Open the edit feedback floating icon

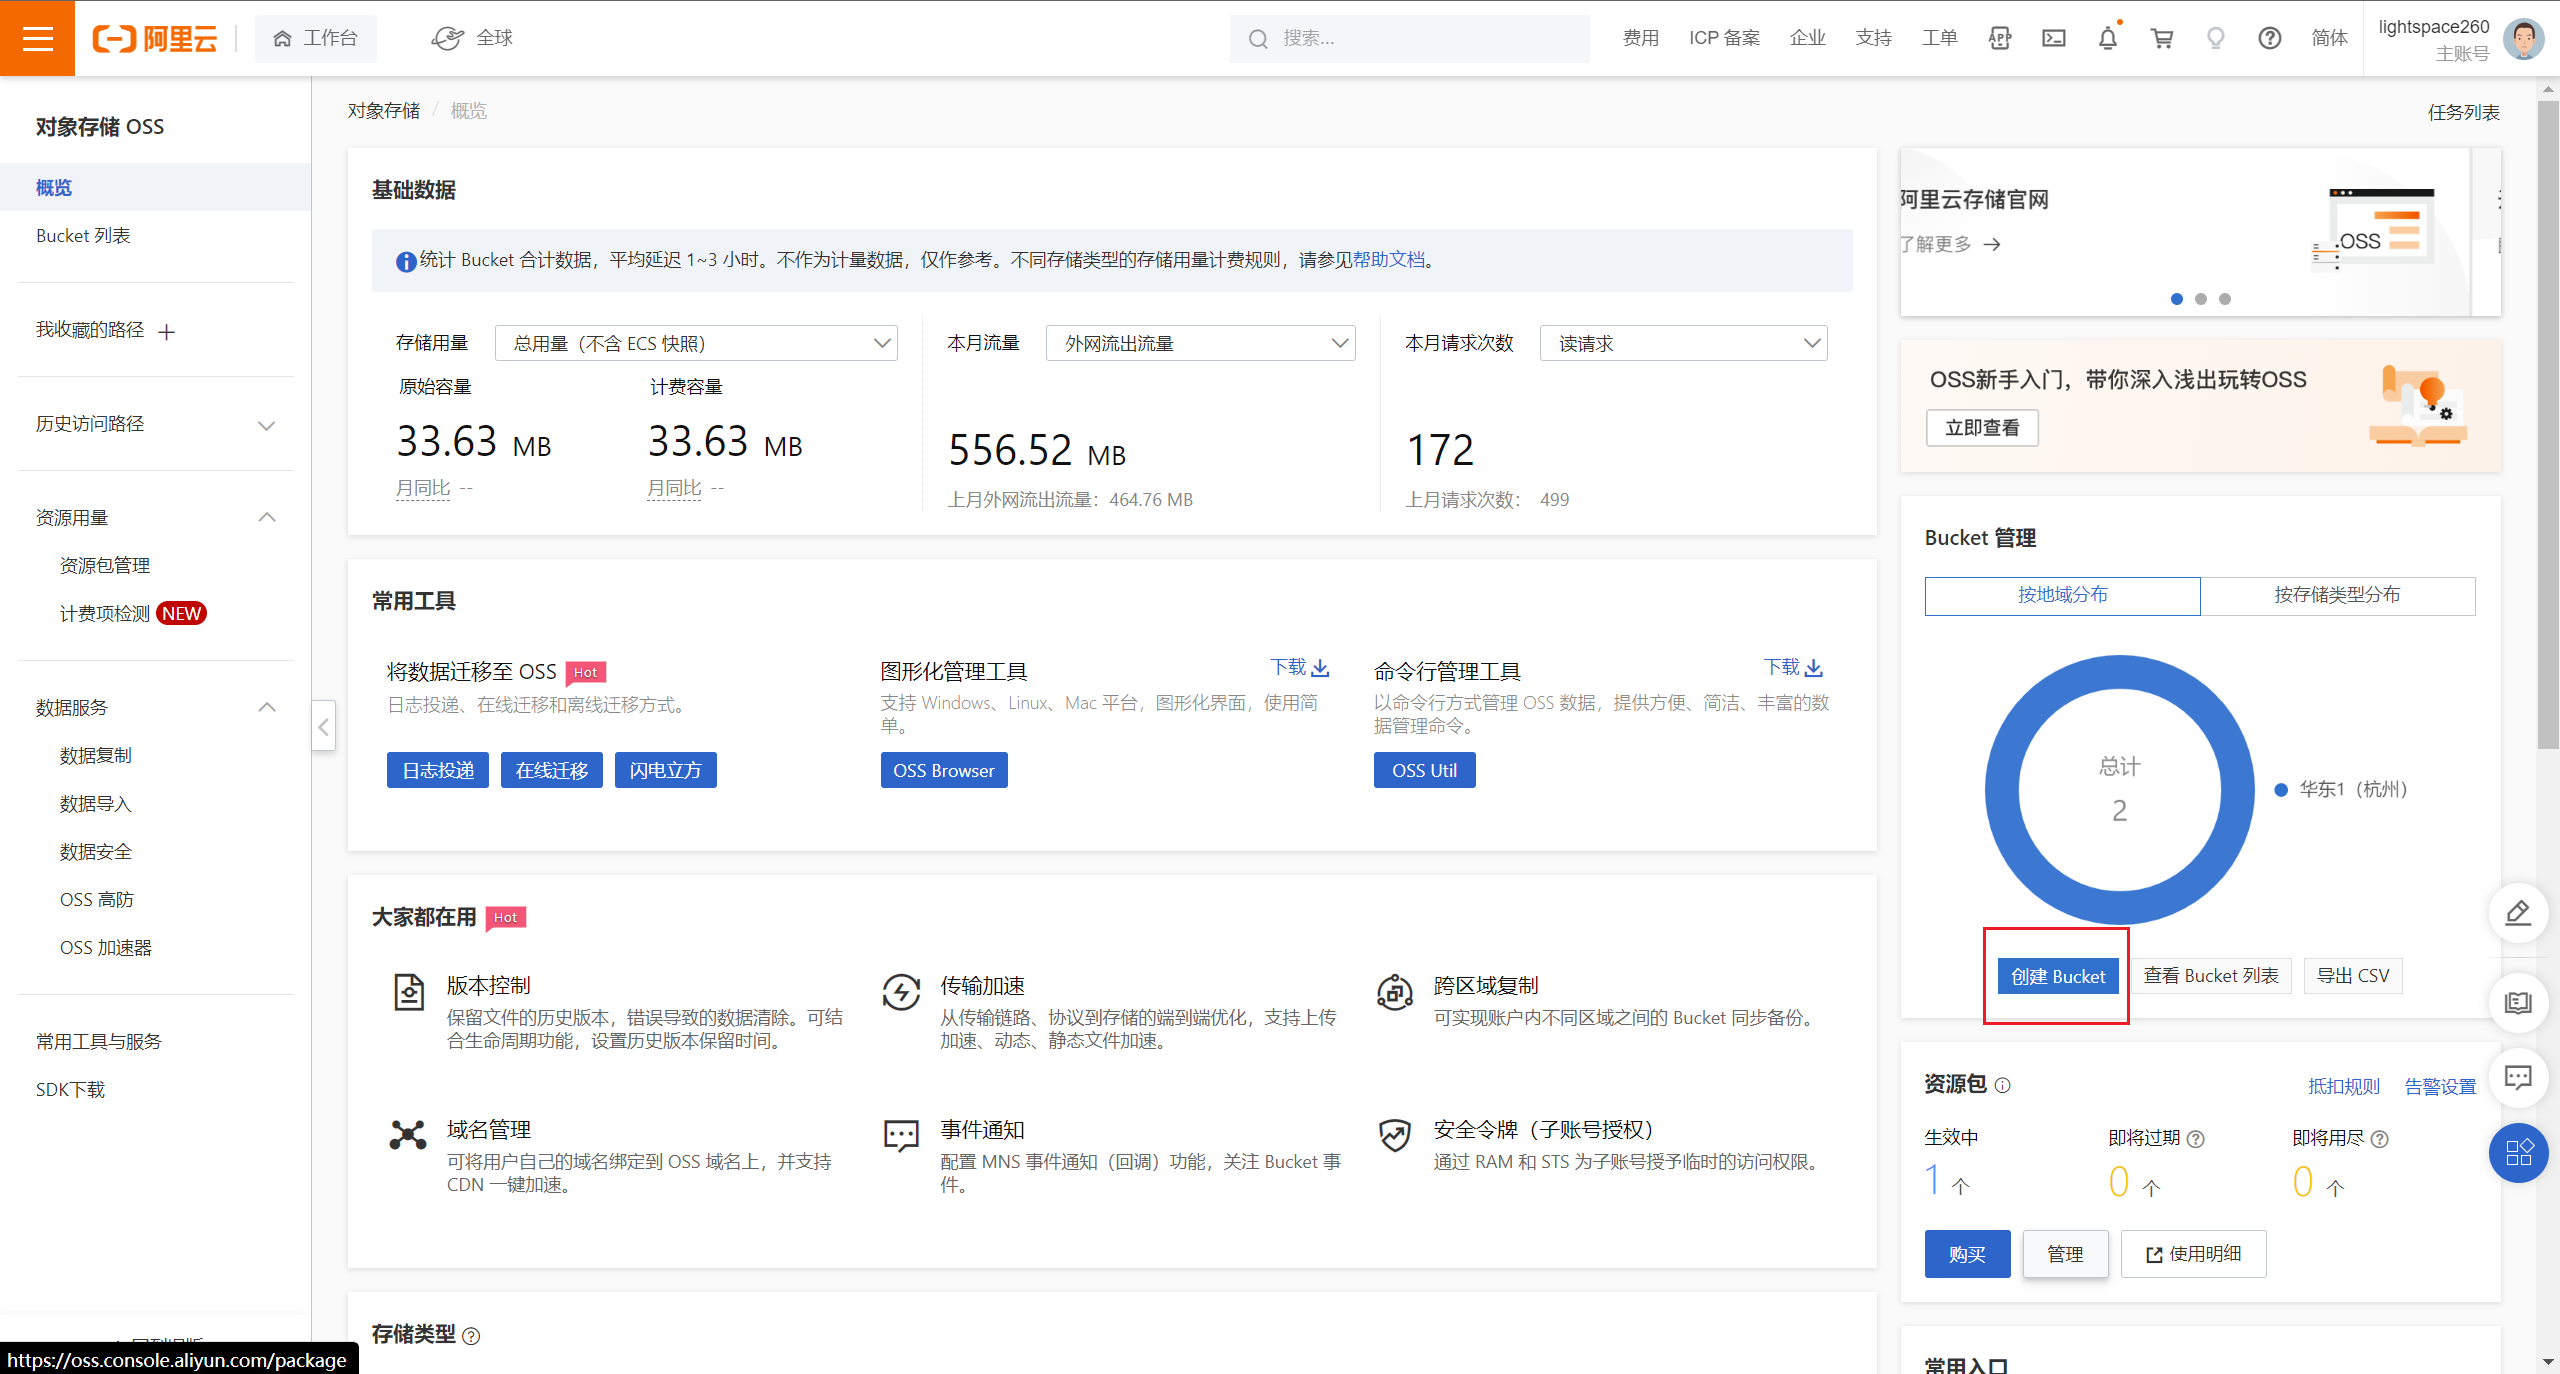click(2518, 913)
